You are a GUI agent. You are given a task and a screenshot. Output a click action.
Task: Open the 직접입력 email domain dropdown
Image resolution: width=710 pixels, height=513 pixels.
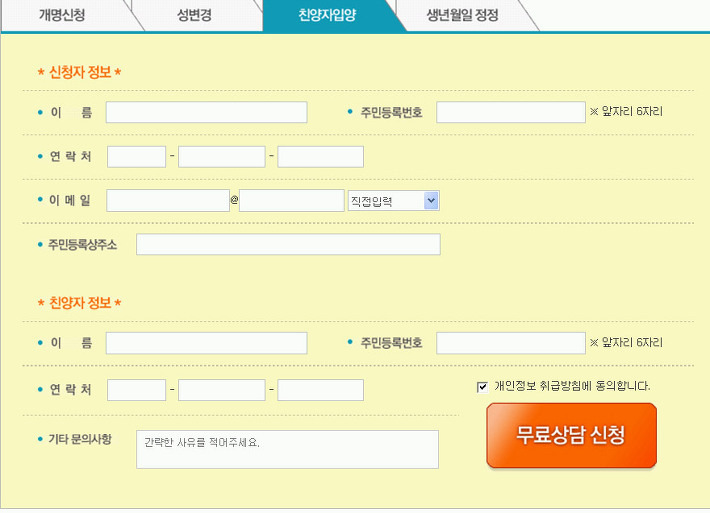coord(393,201)
